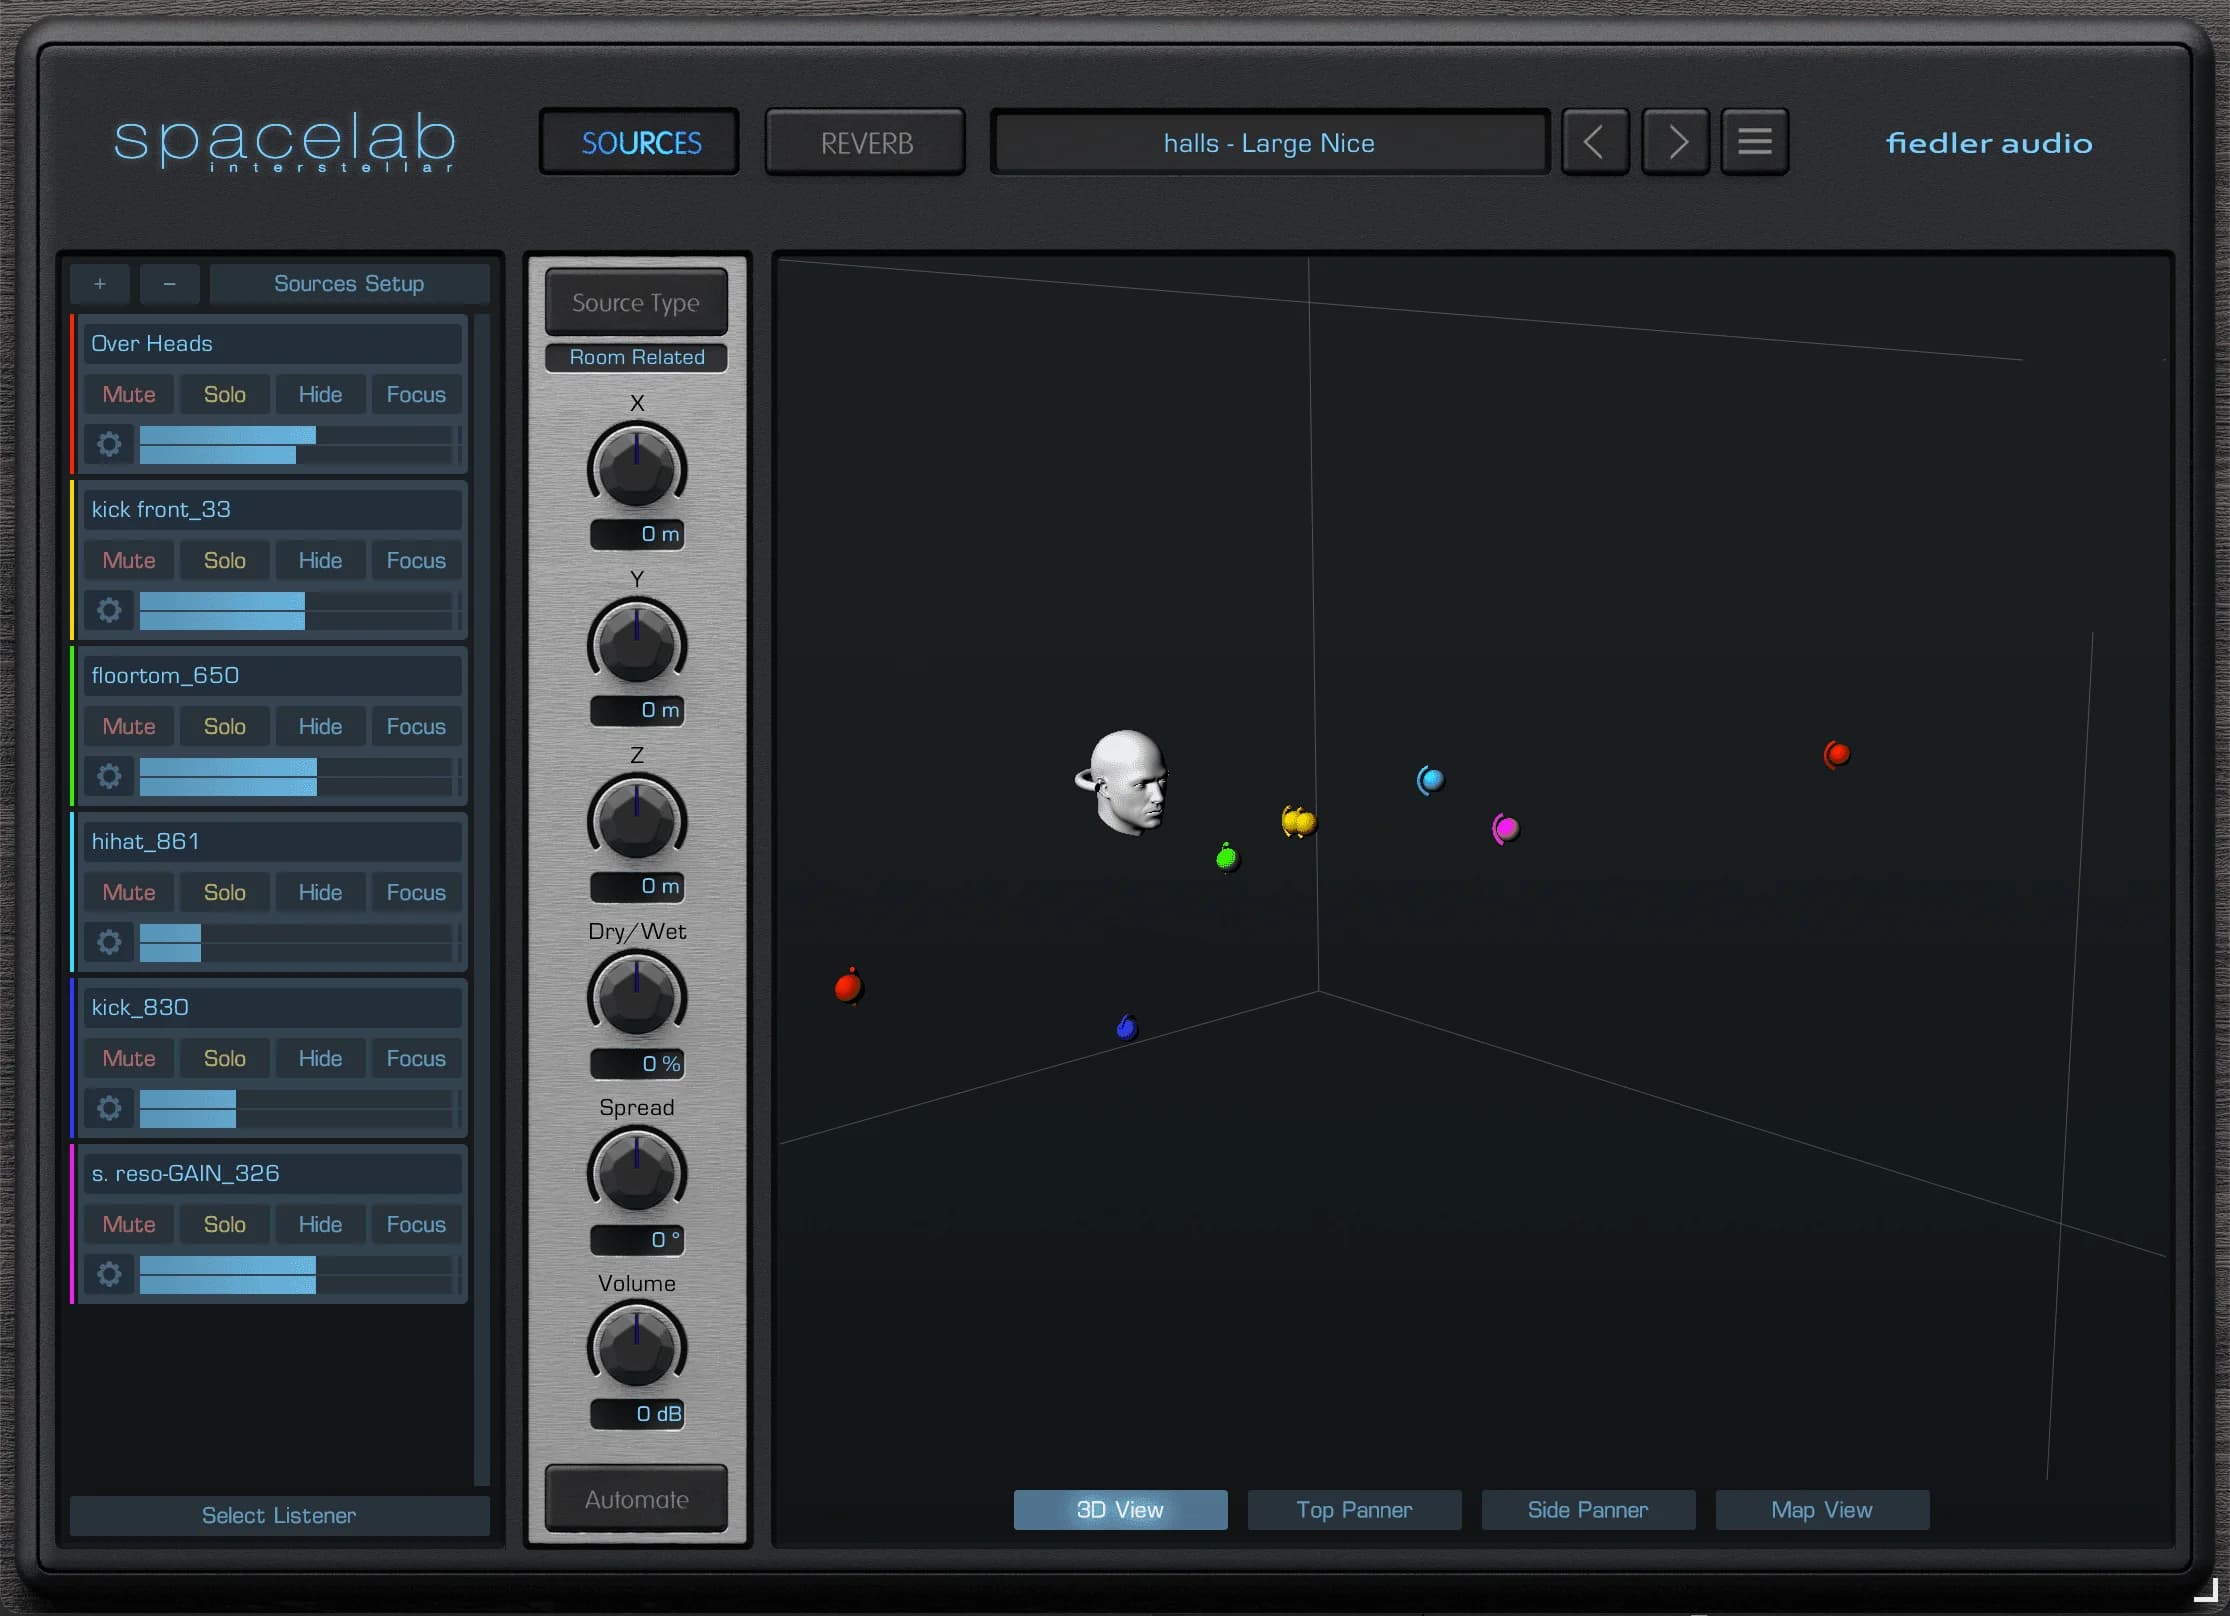Click the Select Listener button
Viewport: 2230px width, 1616px height.
[278, 1515]
